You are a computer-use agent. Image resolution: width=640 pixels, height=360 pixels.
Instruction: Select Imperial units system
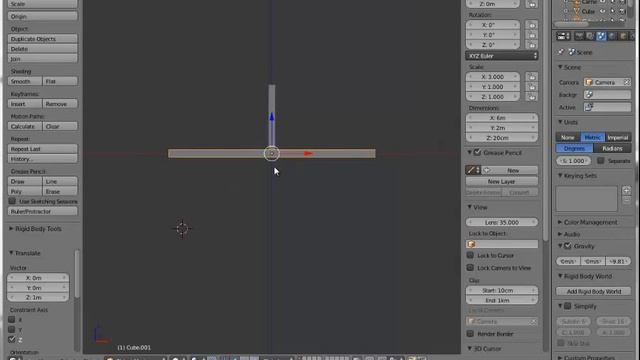click(618, 138)
